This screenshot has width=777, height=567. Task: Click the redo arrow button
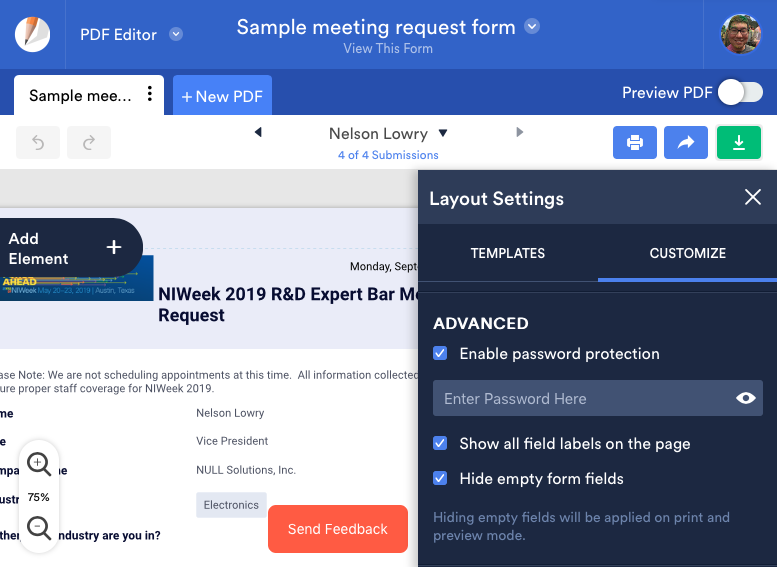point(89,143)
